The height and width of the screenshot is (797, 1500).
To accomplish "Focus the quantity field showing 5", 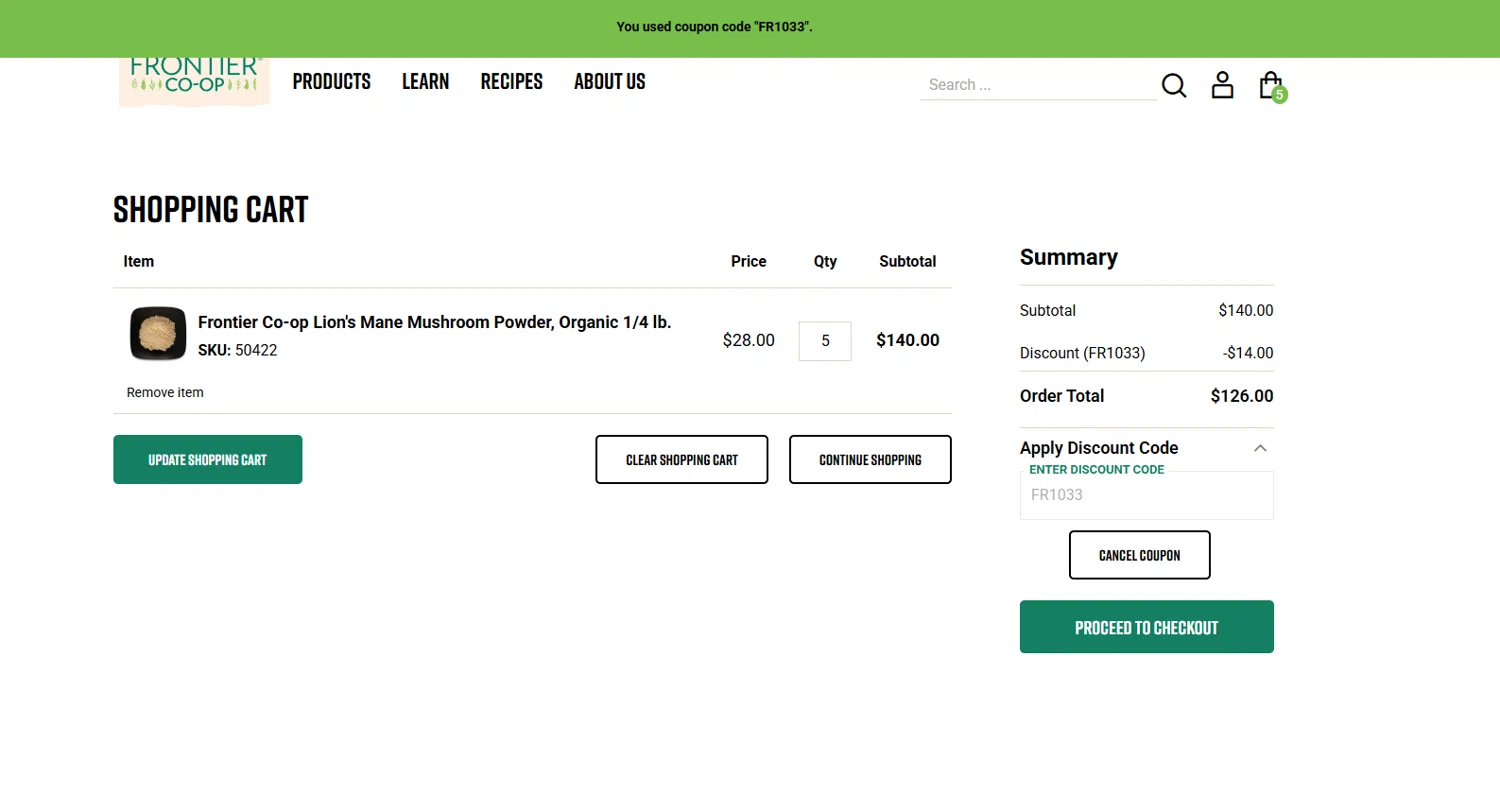I will (x=825, y=341).
